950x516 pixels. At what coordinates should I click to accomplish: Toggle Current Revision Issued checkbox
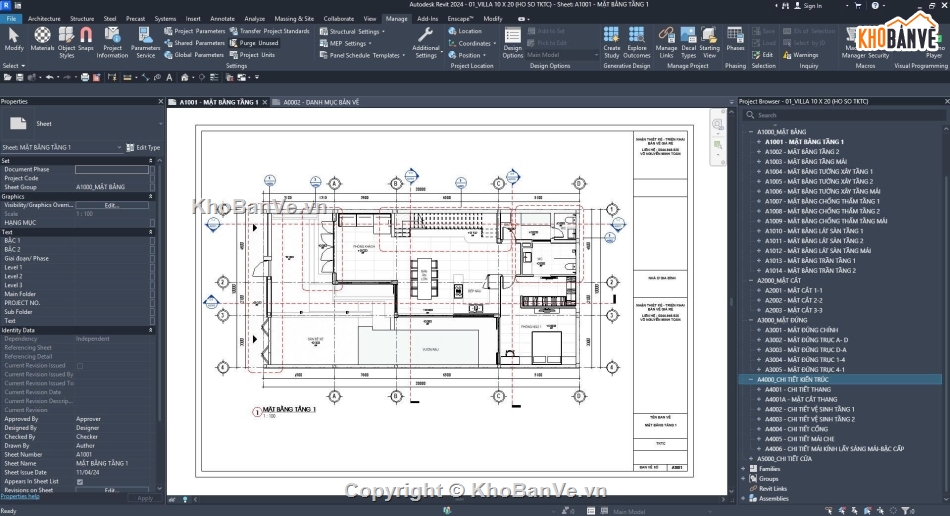(x=79, y=366)
